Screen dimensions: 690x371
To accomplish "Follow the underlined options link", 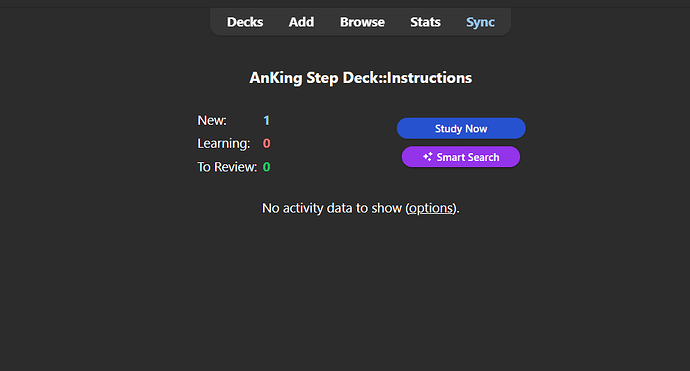I will [x=431, y=208].
